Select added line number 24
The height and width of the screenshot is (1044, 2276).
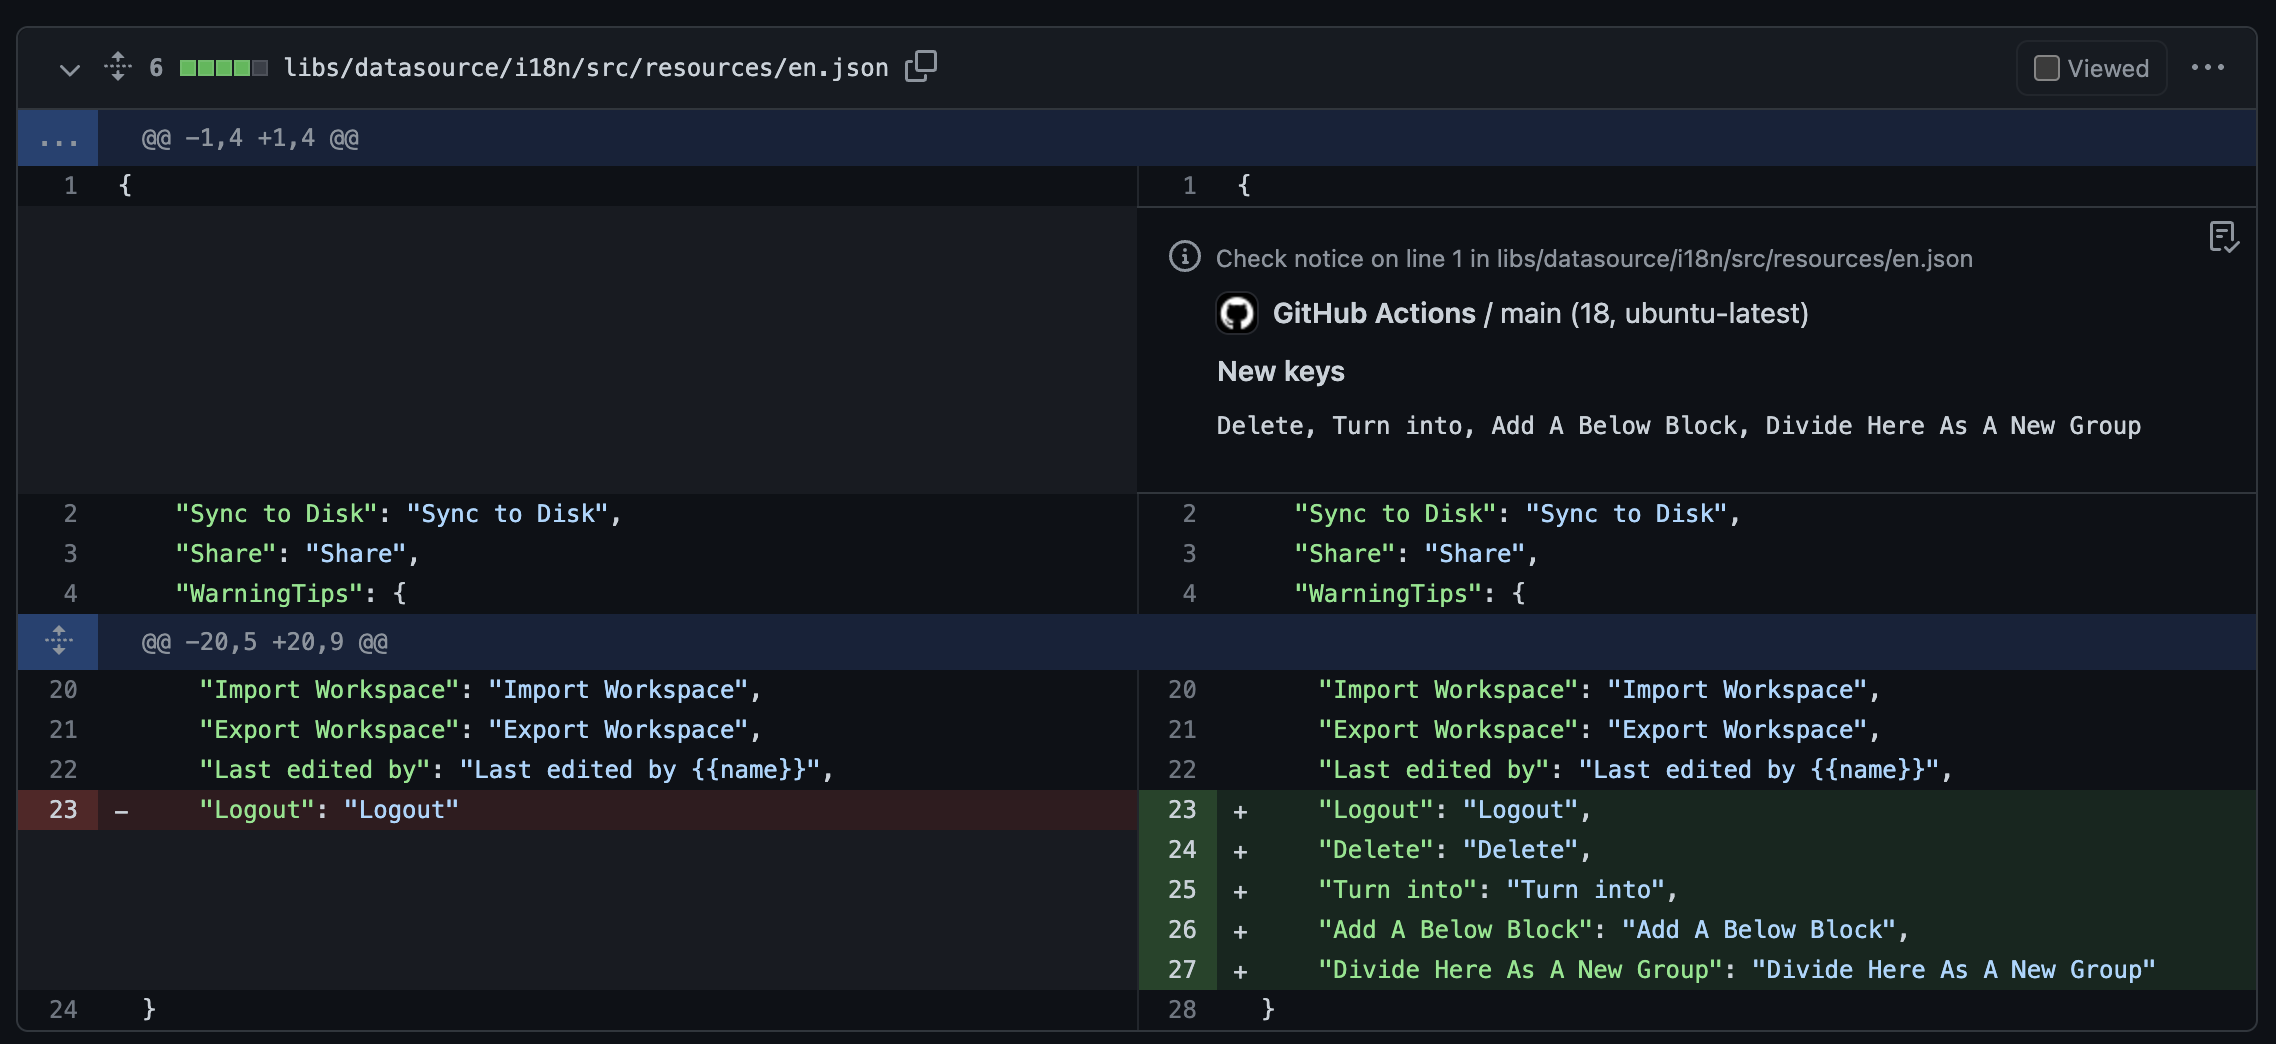[x=1177, y=849]
